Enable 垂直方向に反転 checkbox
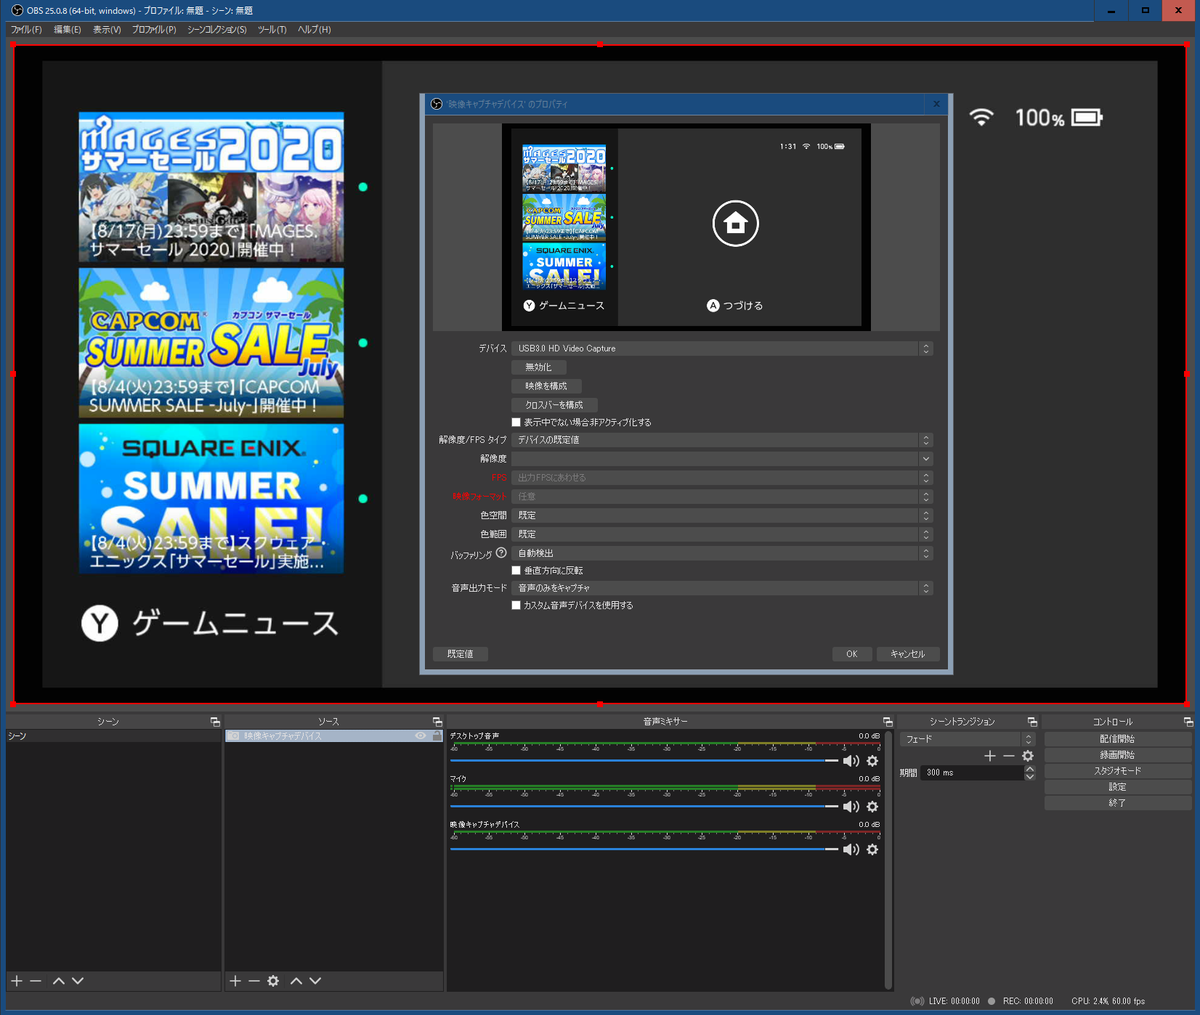The image size is (1200, 1015). coord(516,570)
